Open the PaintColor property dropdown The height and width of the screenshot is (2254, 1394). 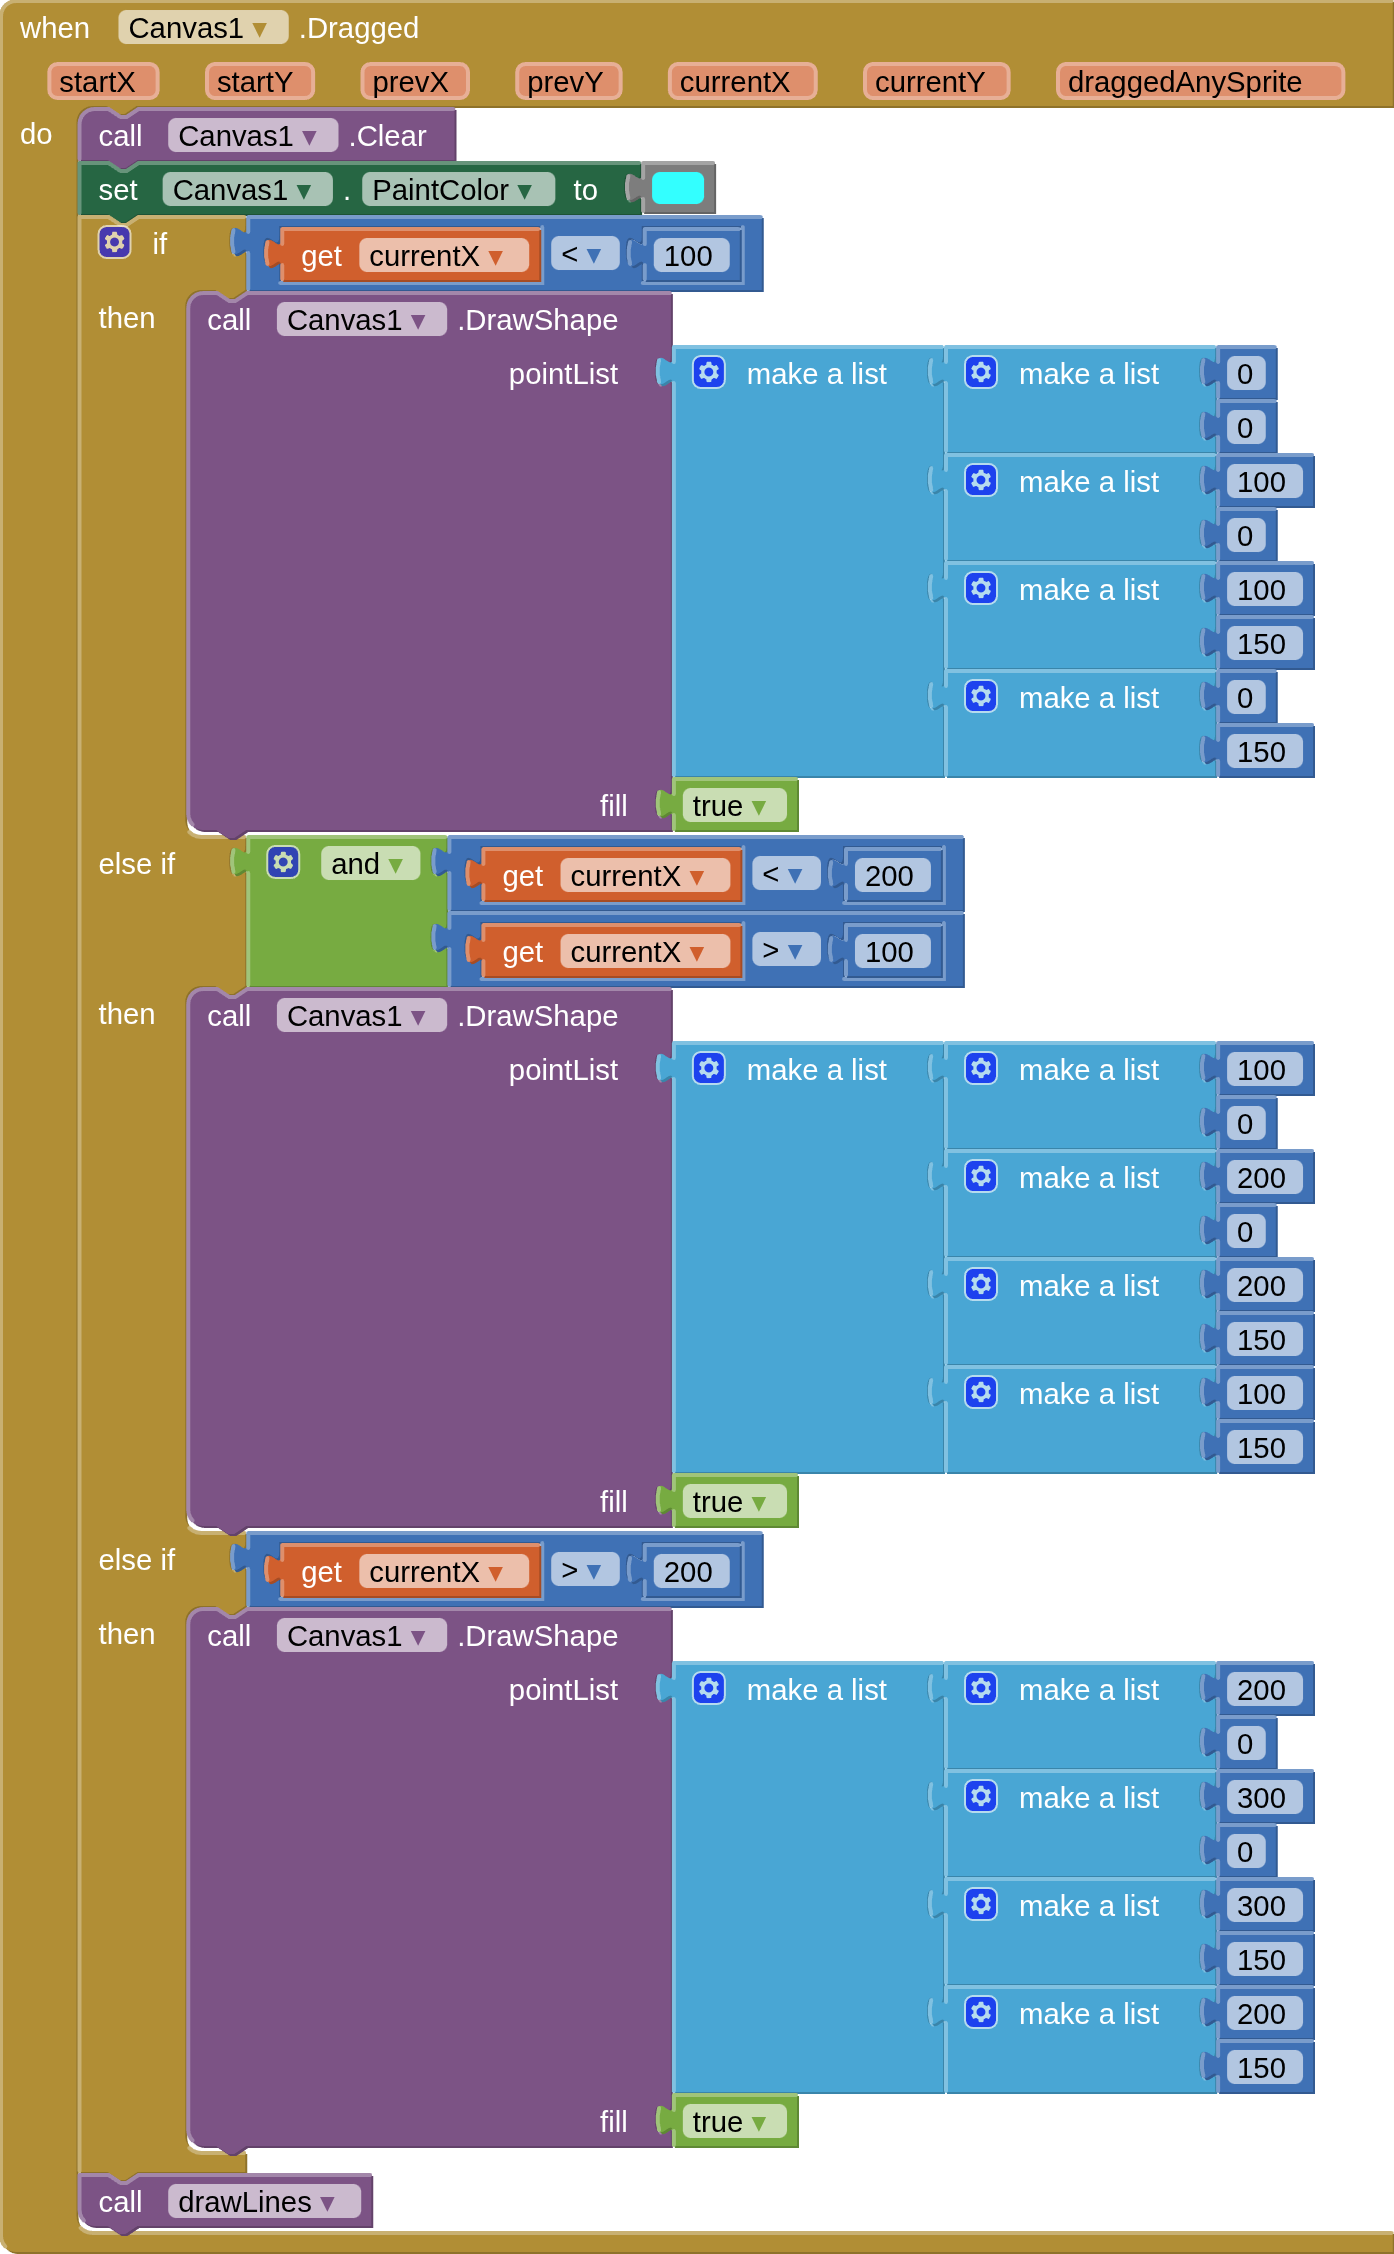(x=524, y=190)
